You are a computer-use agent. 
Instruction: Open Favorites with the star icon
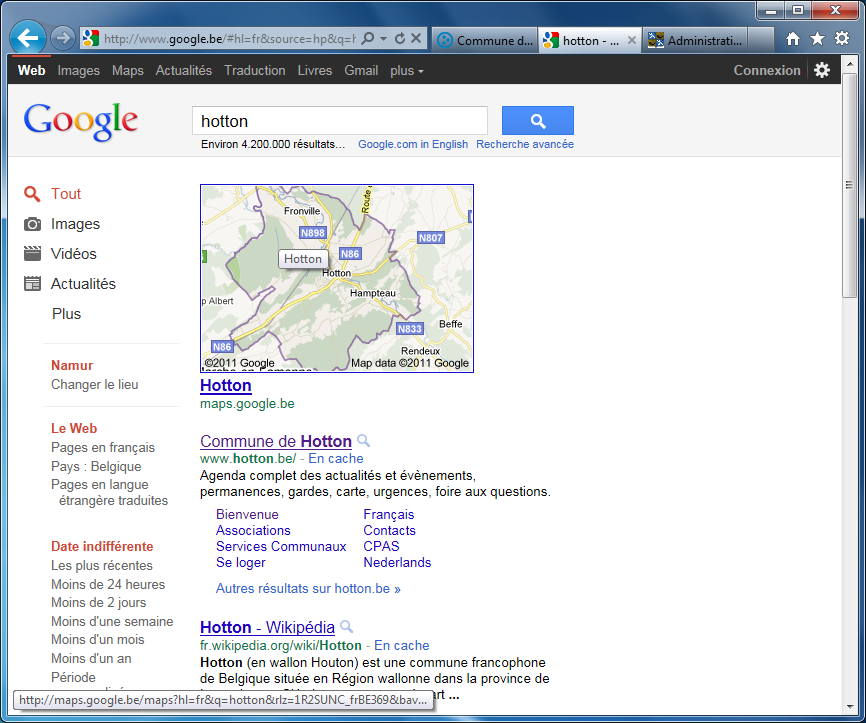817,39
